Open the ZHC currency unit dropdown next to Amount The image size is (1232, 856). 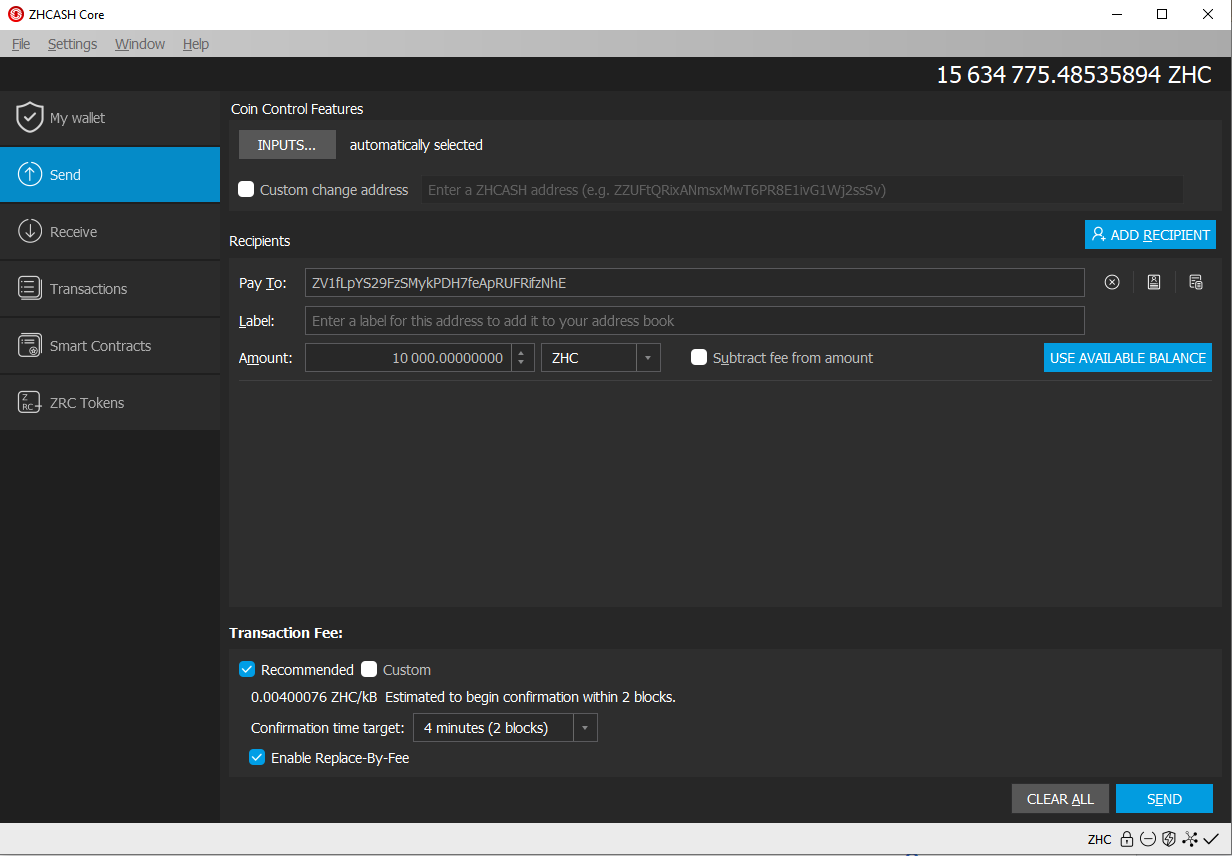[601, 358]
